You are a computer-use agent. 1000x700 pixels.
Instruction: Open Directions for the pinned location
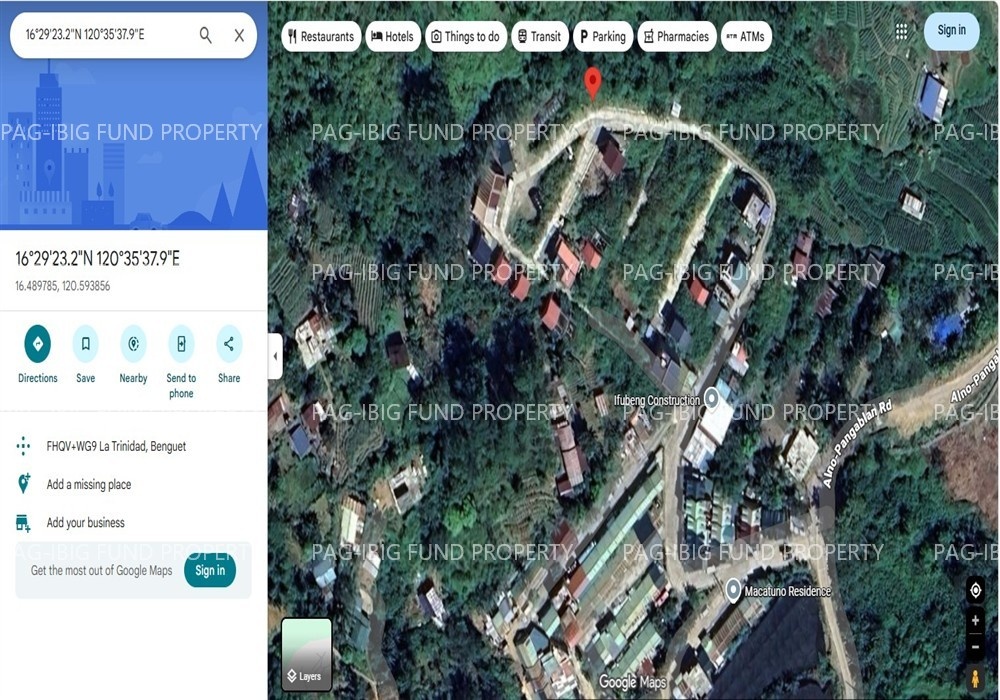coord(38,344)
